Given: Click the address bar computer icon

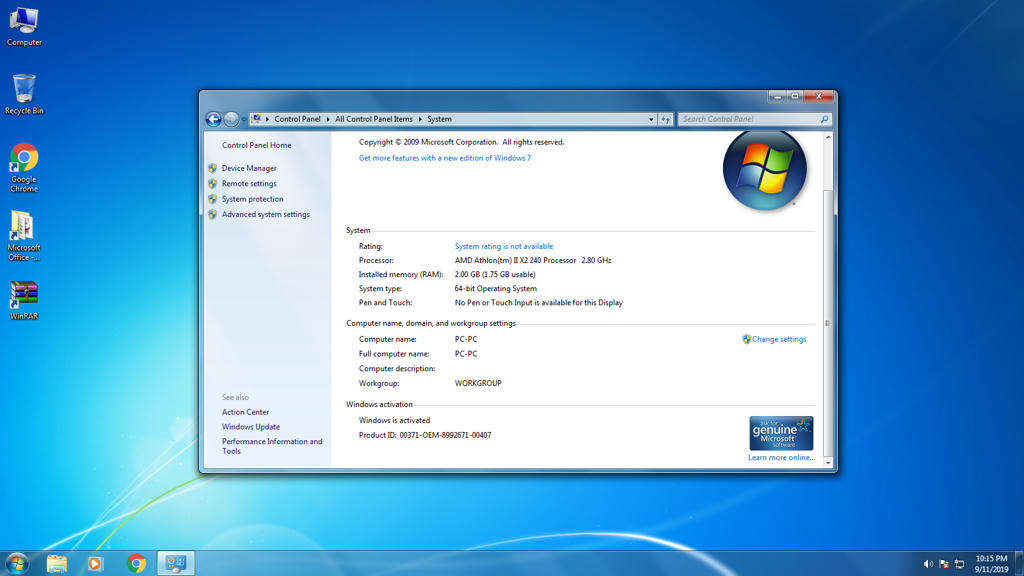Looking at the screenshot, I should click(x=257, y=119).
